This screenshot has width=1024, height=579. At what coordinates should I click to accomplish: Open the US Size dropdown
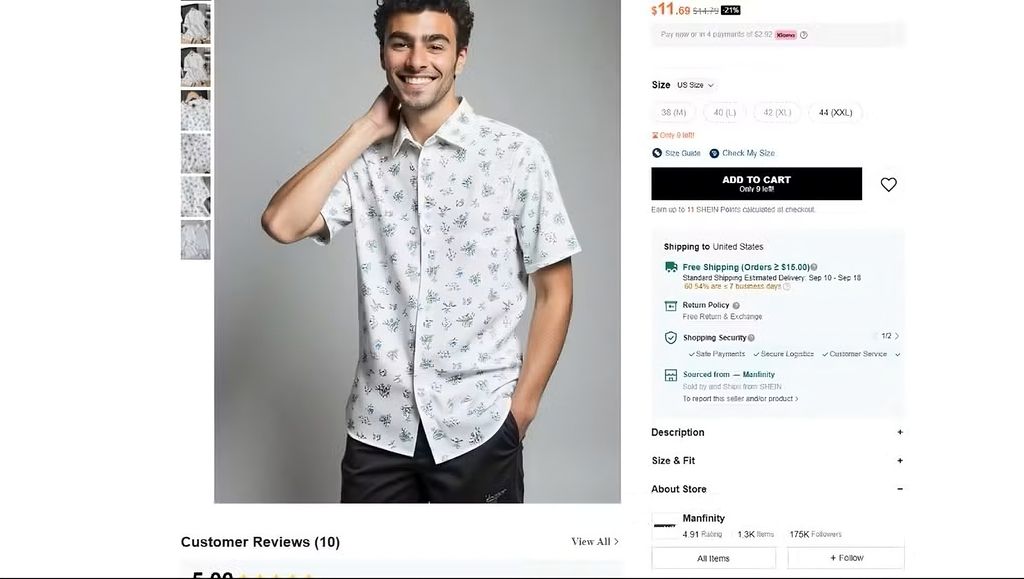(x=695, y=85)
